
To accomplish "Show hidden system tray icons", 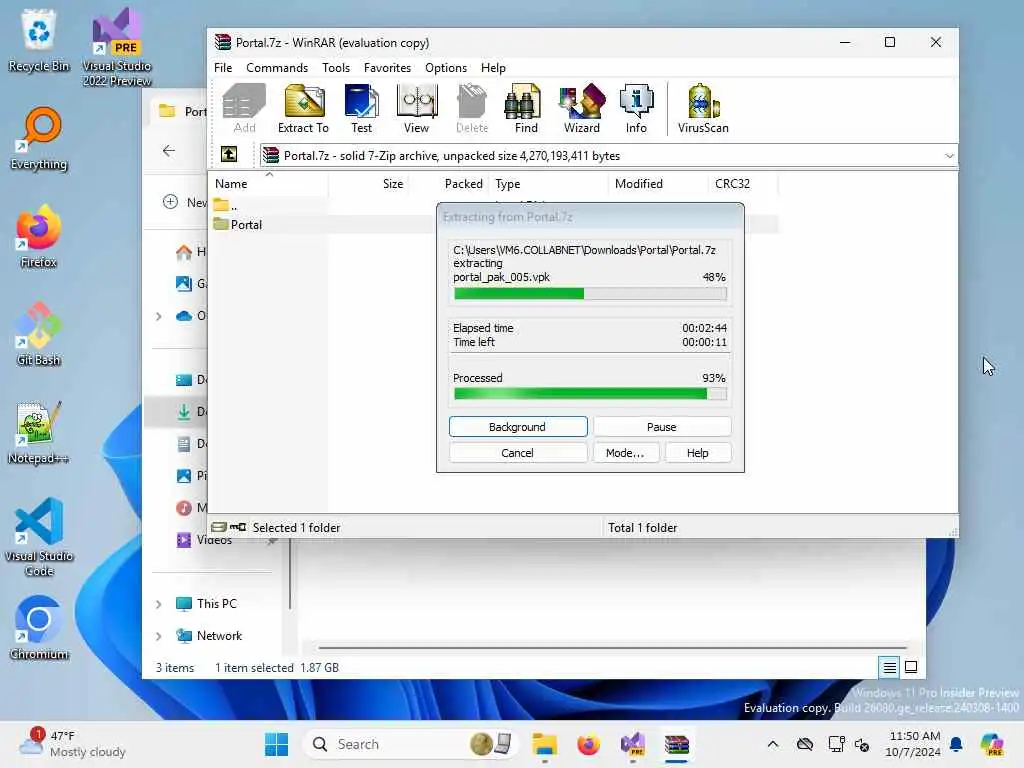I will [x=773, y=744].
